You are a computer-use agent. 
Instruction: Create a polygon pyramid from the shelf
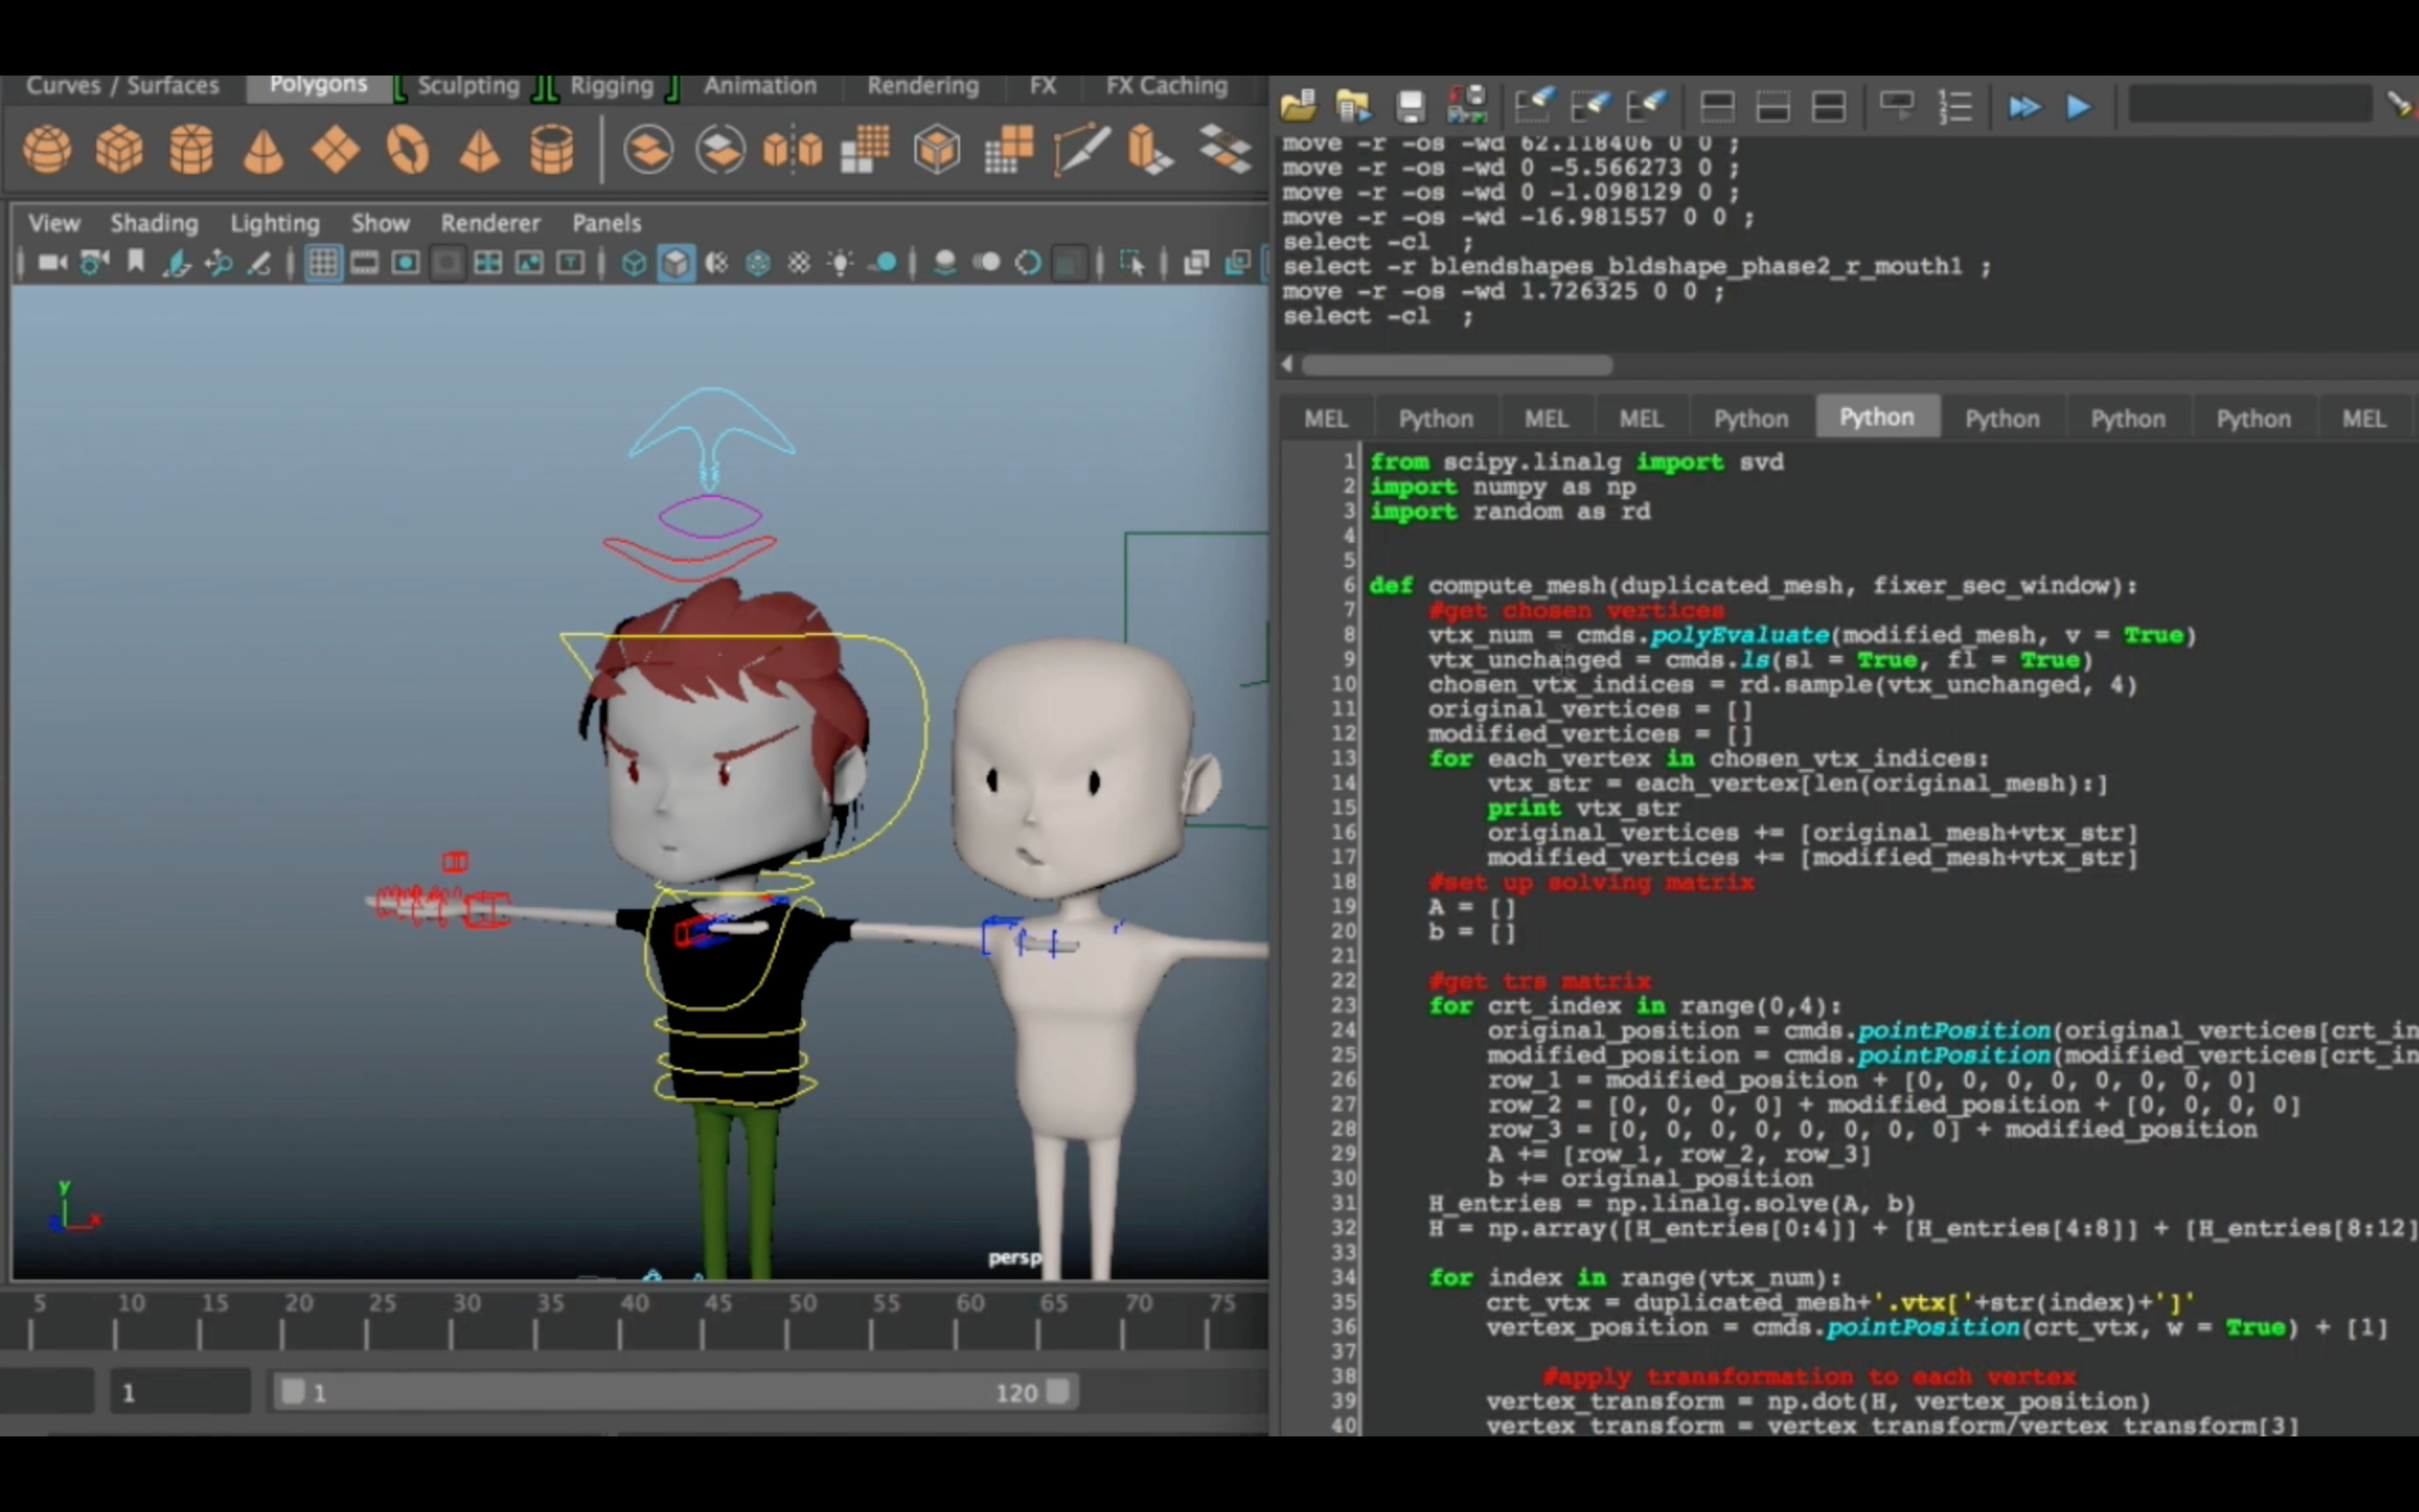[x=479, y=150]
